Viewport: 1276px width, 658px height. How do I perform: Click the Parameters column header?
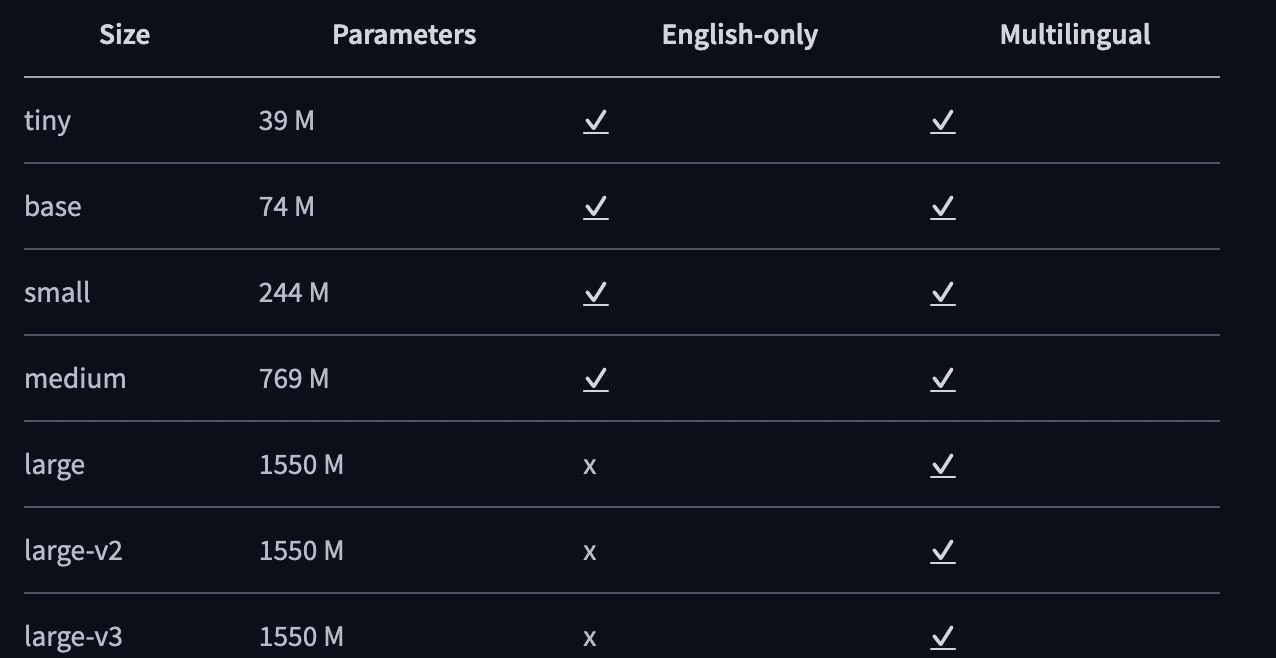(x=404, y=35)
